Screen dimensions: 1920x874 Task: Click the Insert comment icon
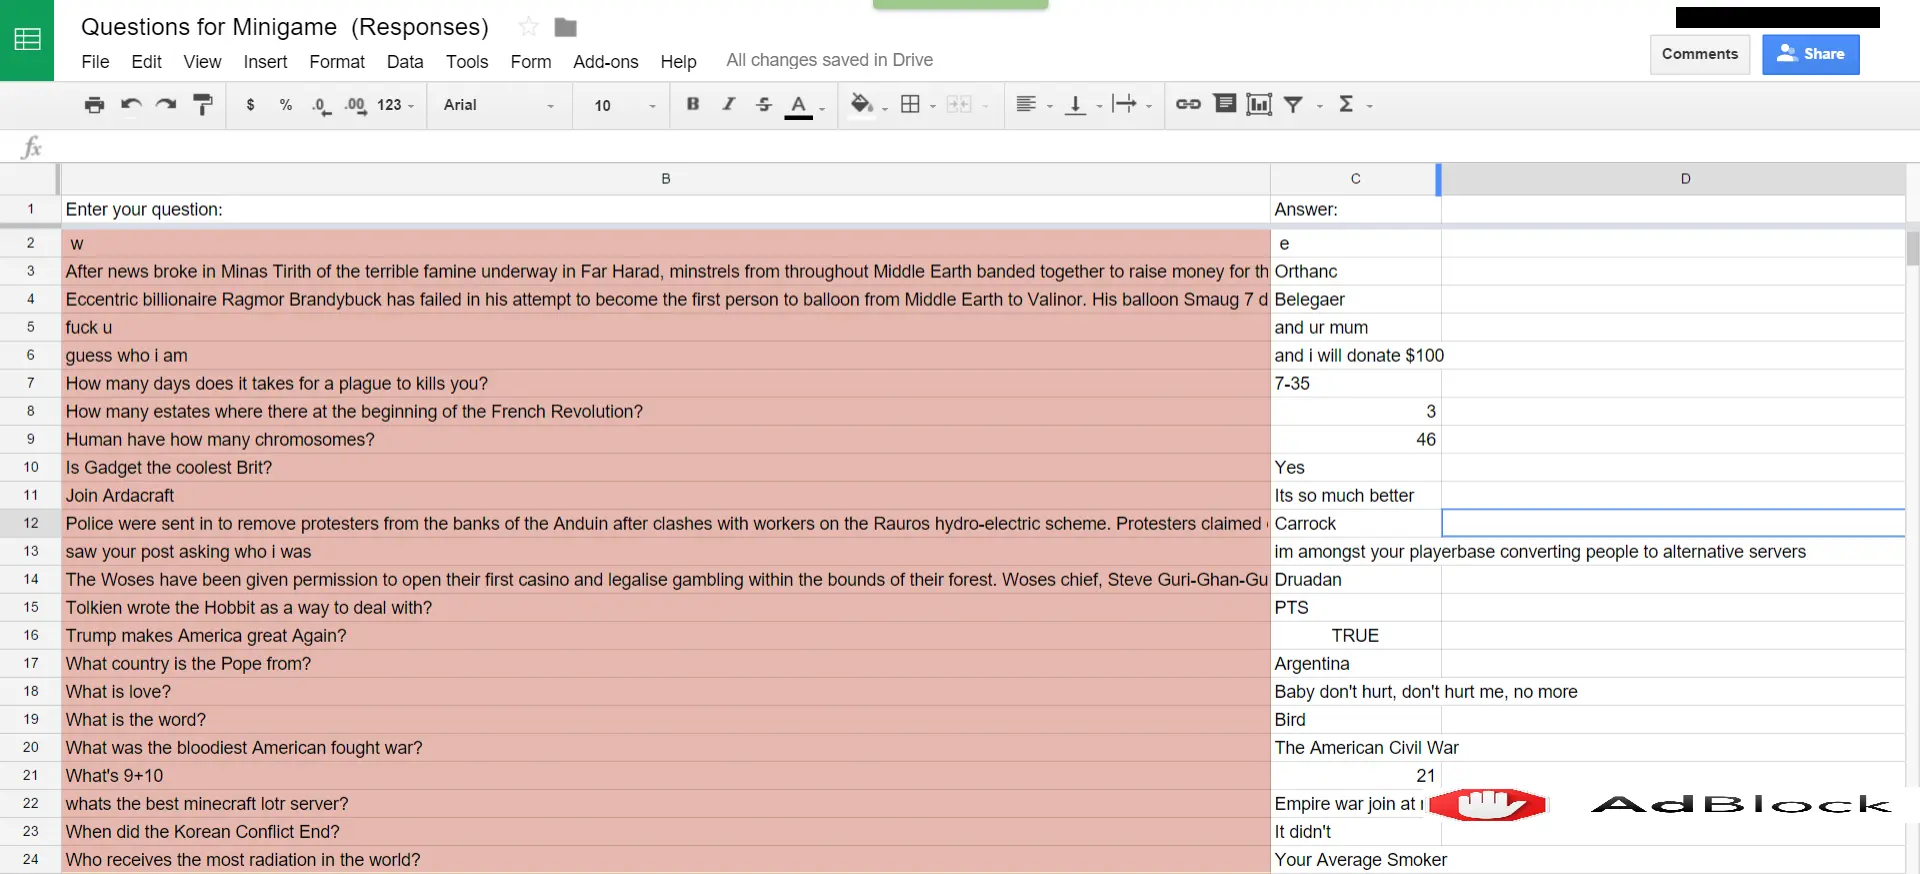click(1224, 104)
